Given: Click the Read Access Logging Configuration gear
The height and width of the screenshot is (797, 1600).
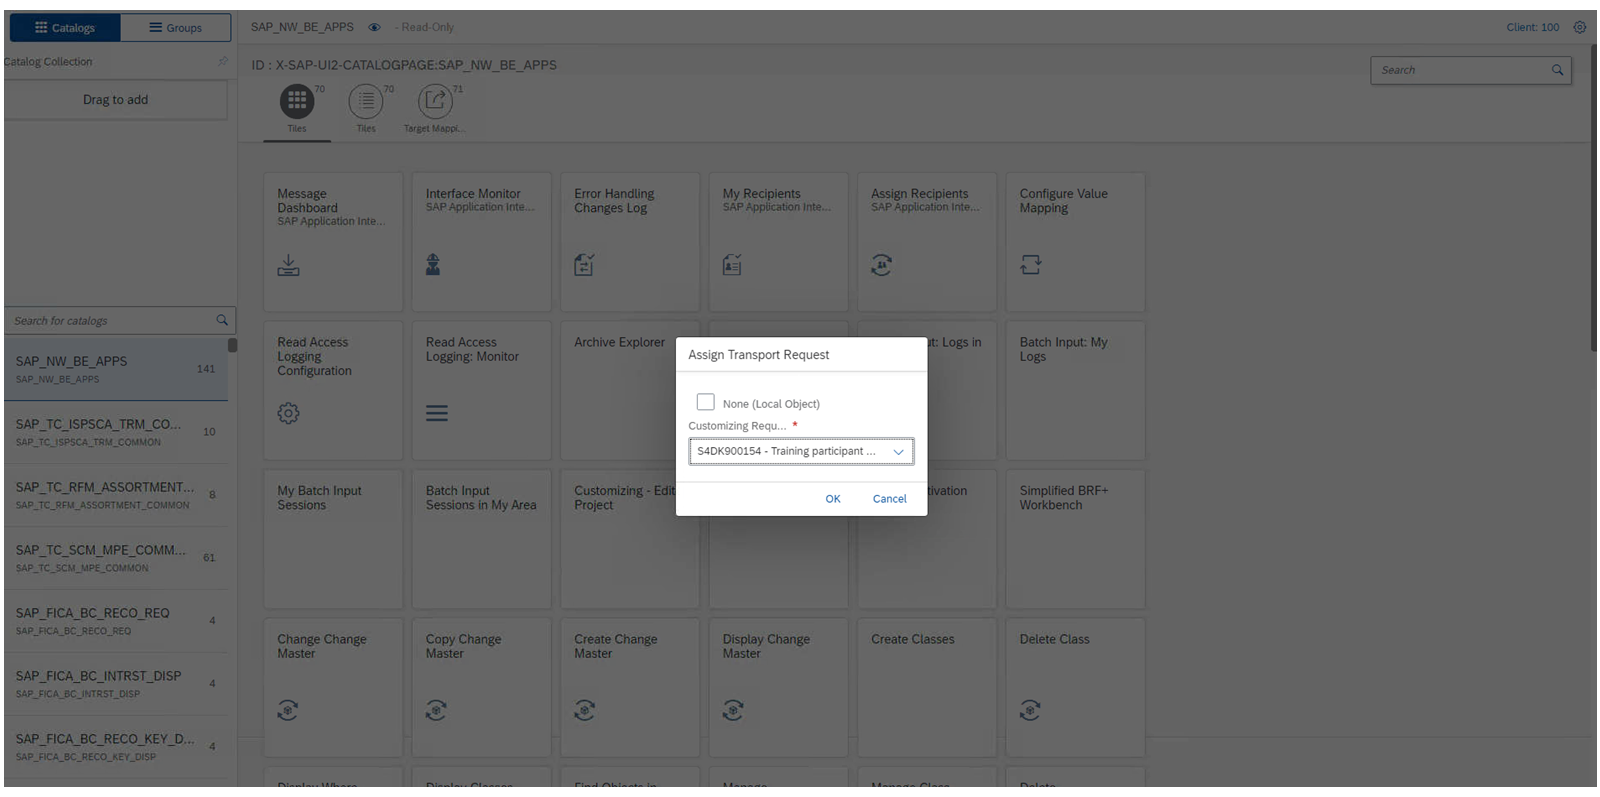Looking at the screenshot, I should pos(288,413).
